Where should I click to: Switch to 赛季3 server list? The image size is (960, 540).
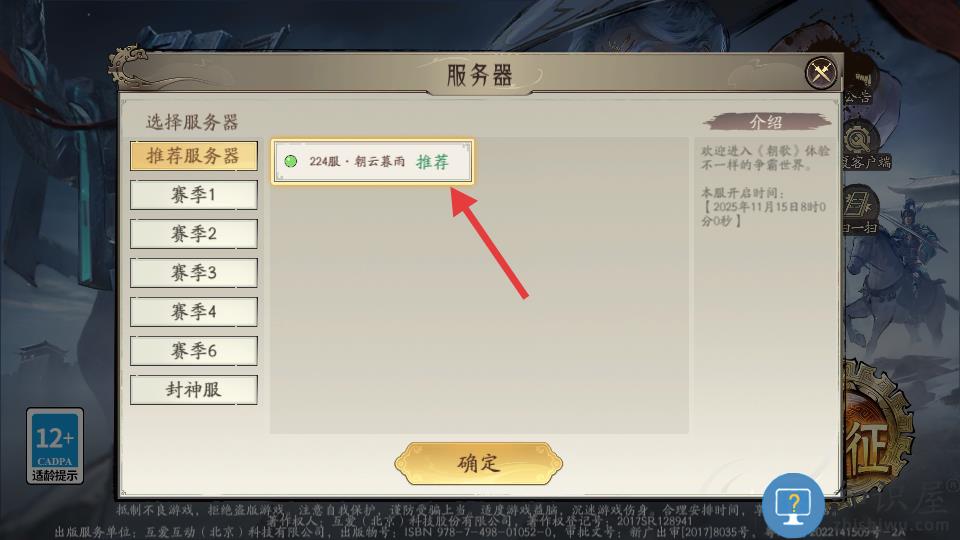coord(193,272)
